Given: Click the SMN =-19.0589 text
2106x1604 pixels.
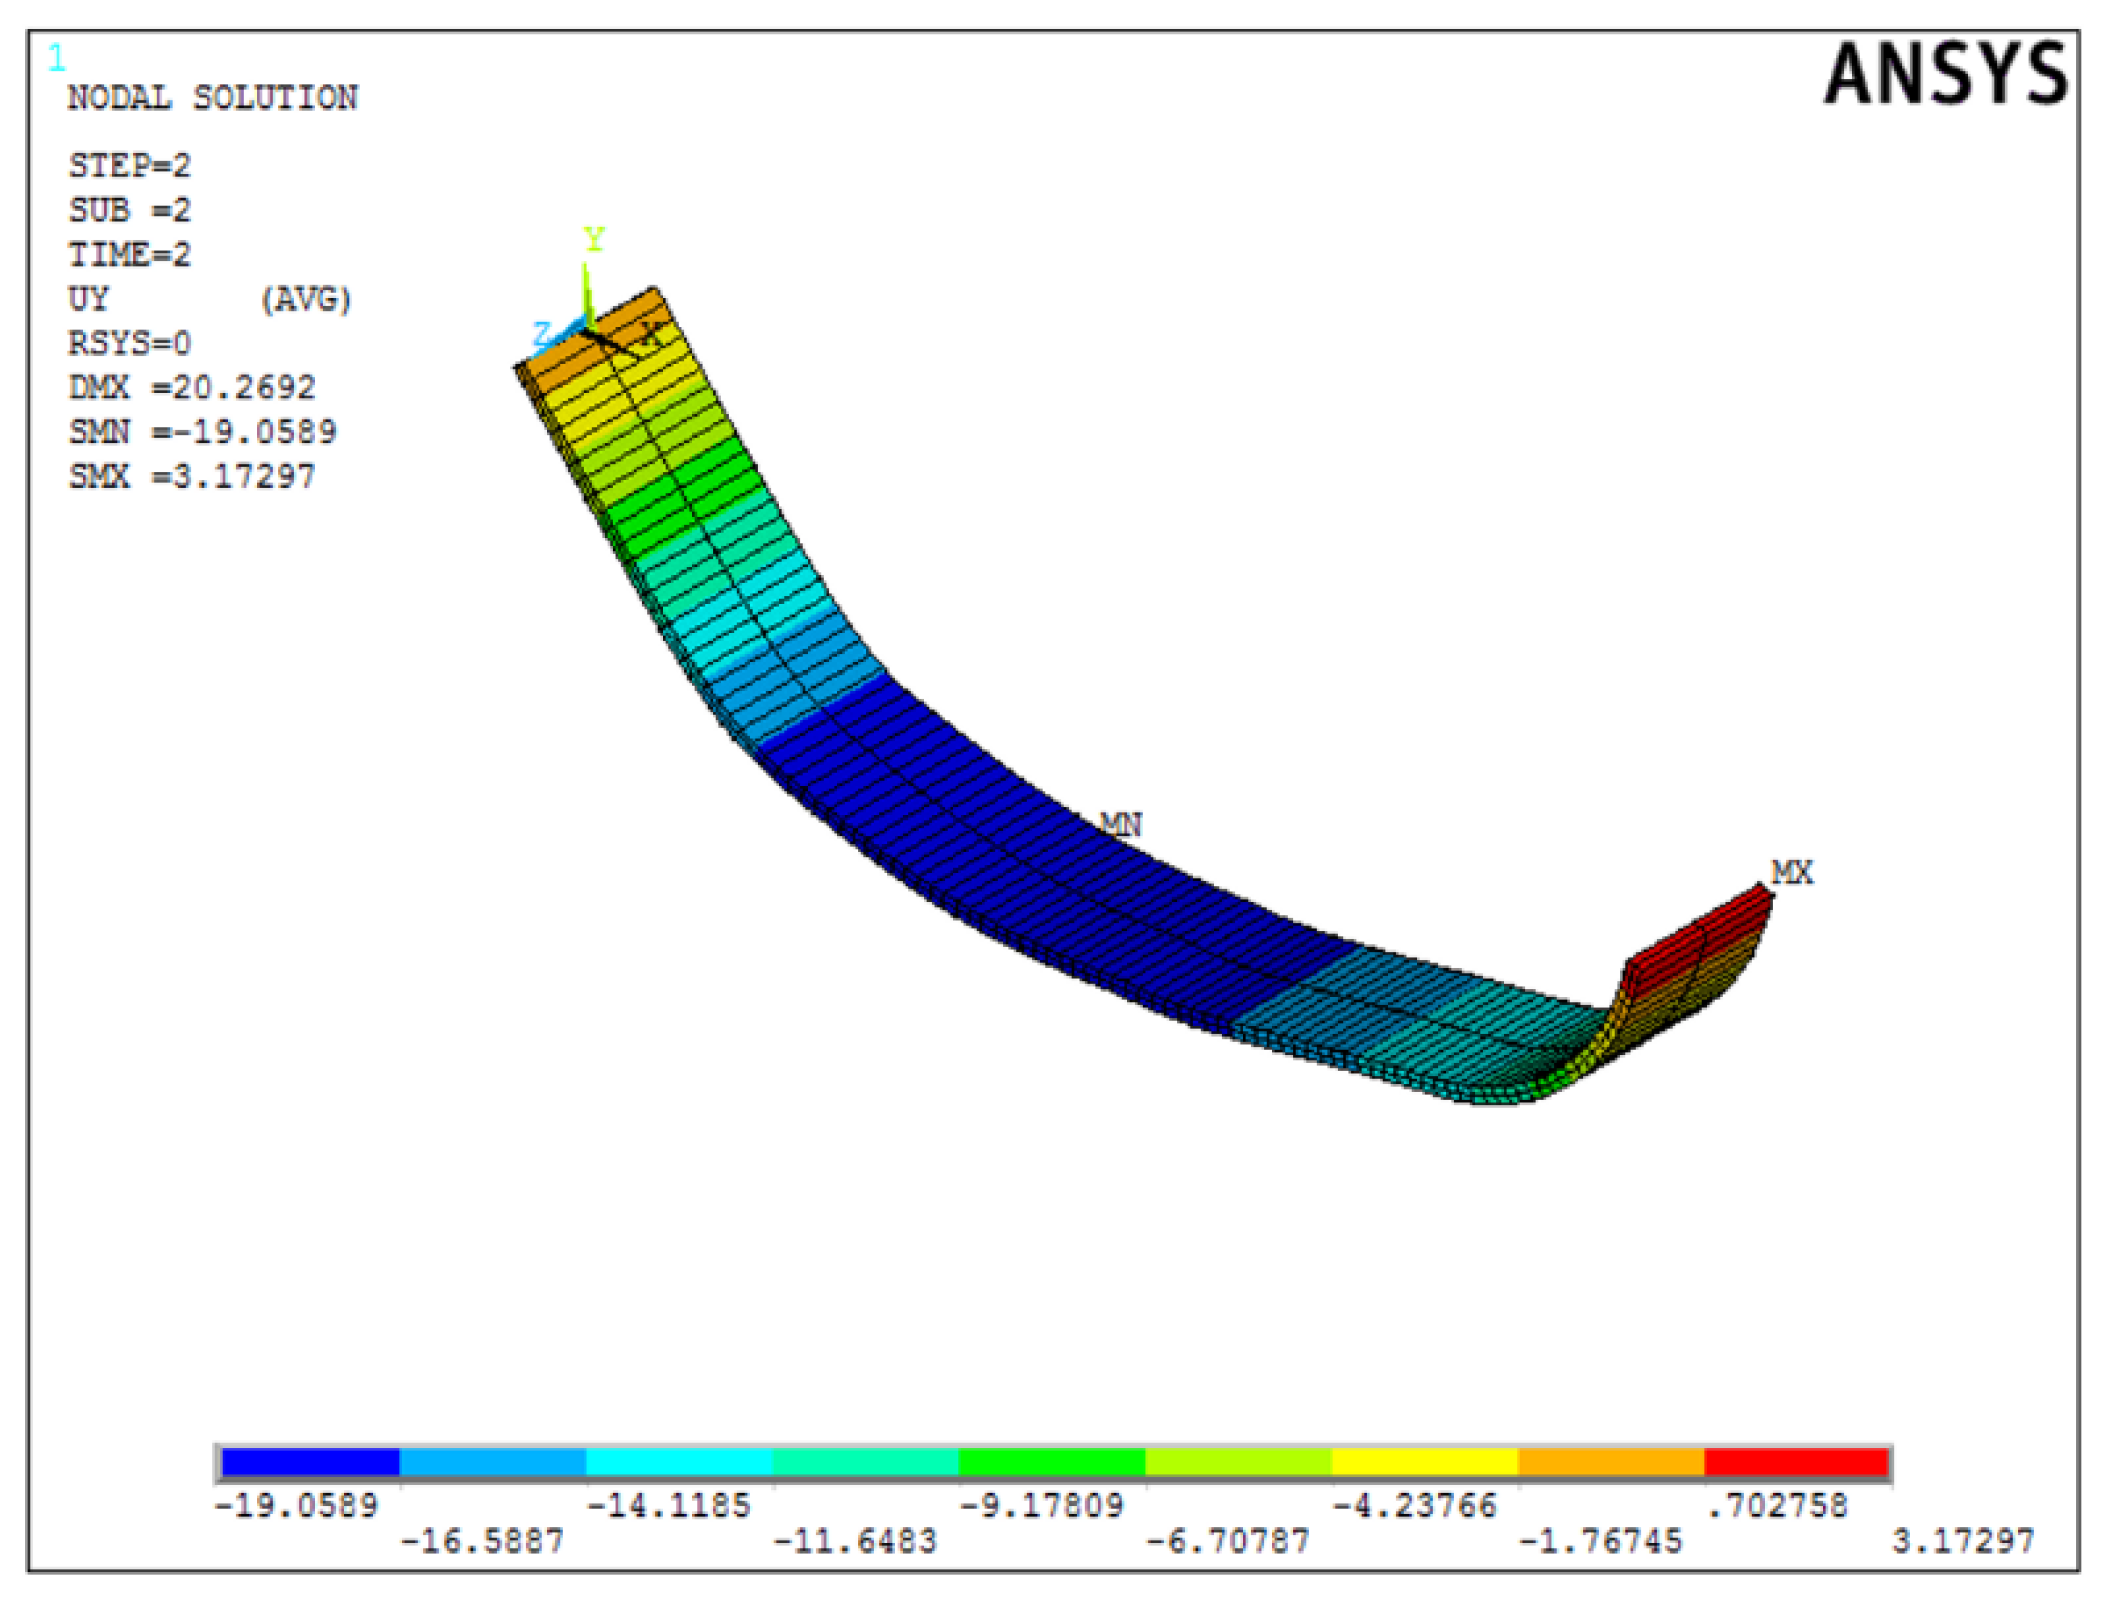Looking at the screenshot, I should pos(202,432).
